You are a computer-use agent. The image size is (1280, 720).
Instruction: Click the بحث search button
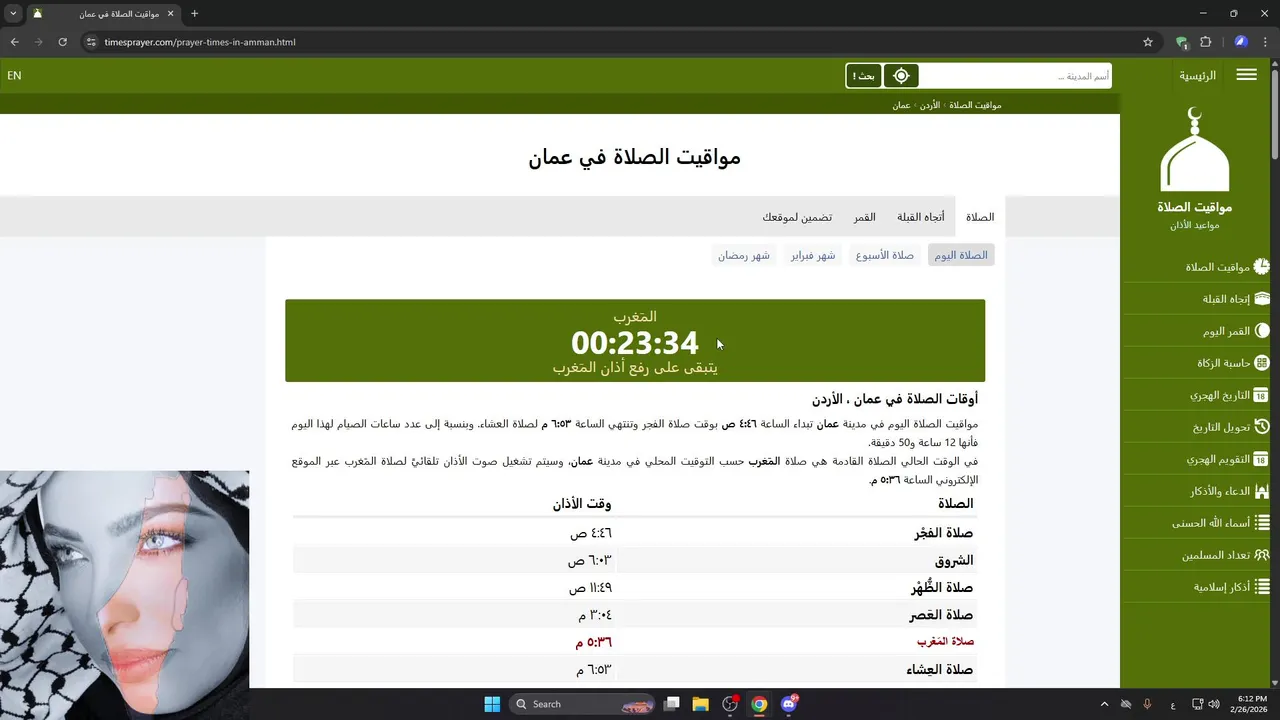point(863,76)
